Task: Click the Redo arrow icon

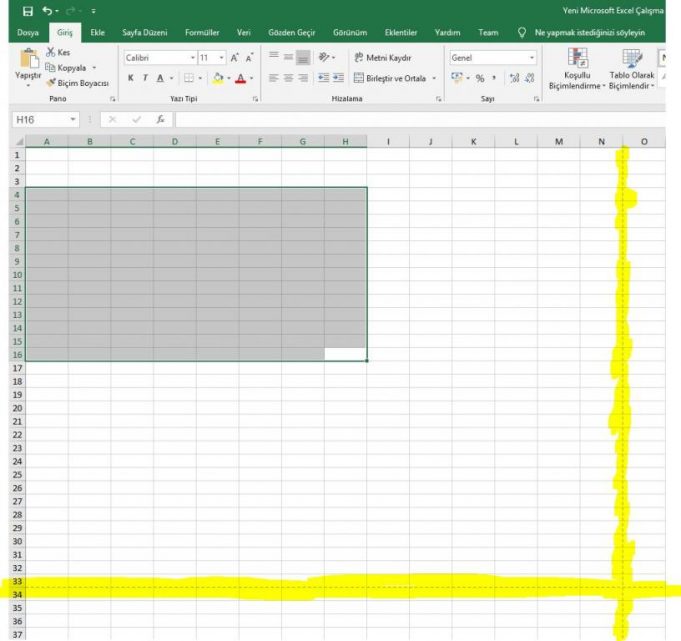Action: (72, 11)
